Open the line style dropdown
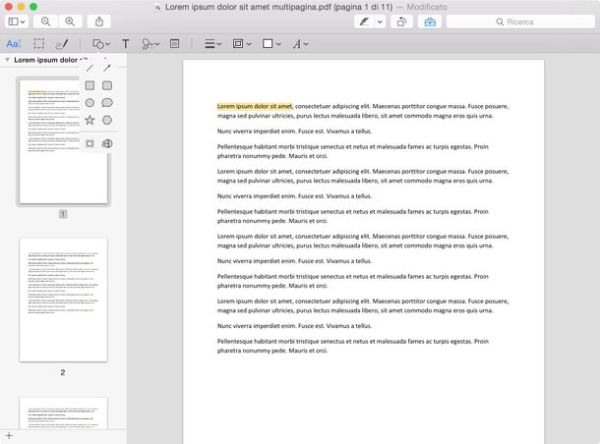Screen dimensions: 600x444 coord(213,44)
